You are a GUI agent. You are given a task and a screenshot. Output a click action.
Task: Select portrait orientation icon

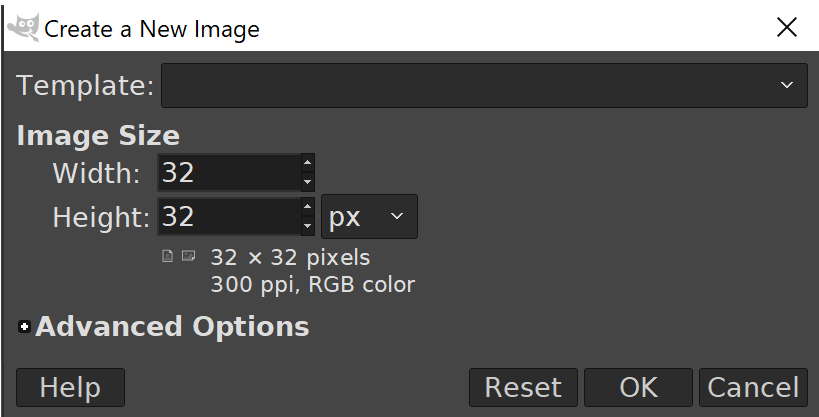click(168, 257)
